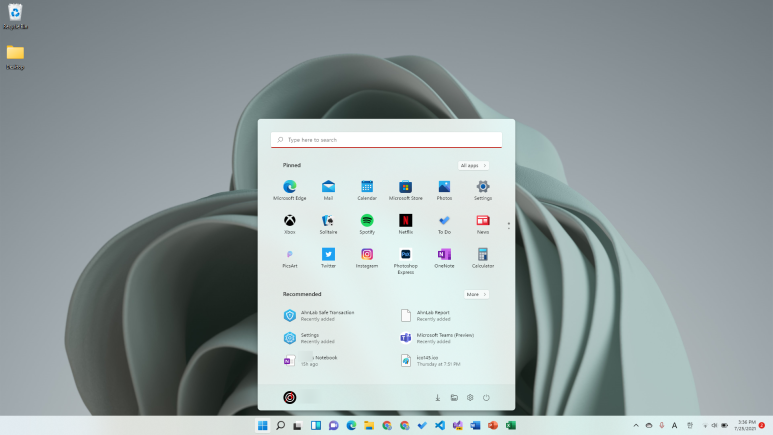Click the OneDrive cloud tray icon
Image resolution: width=773 pixels, height=435 pixels.
pos(649,425)
